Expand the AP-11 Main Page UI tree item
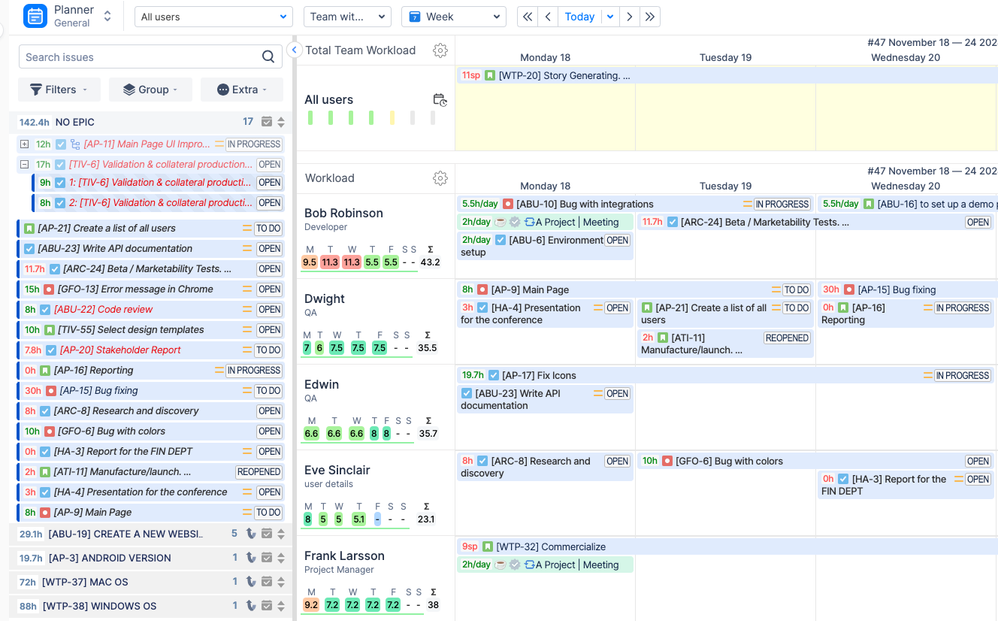This screenshot has width=998, height=621. click(24, 144)
